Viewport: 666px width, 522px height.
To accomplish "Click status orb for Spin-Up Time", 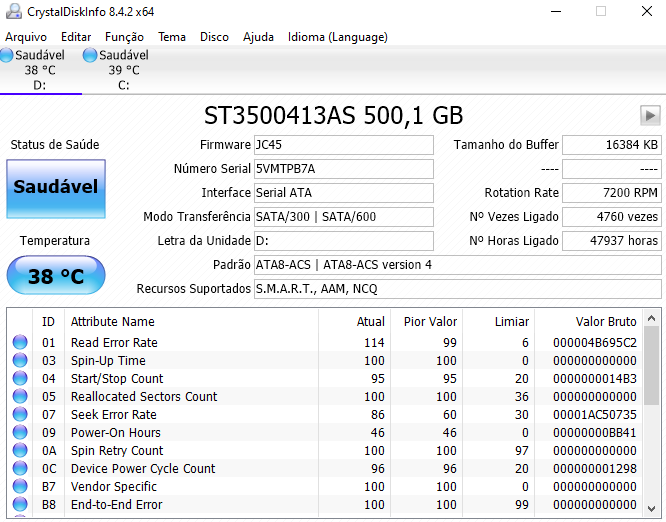I will click(x=20, y=360).
